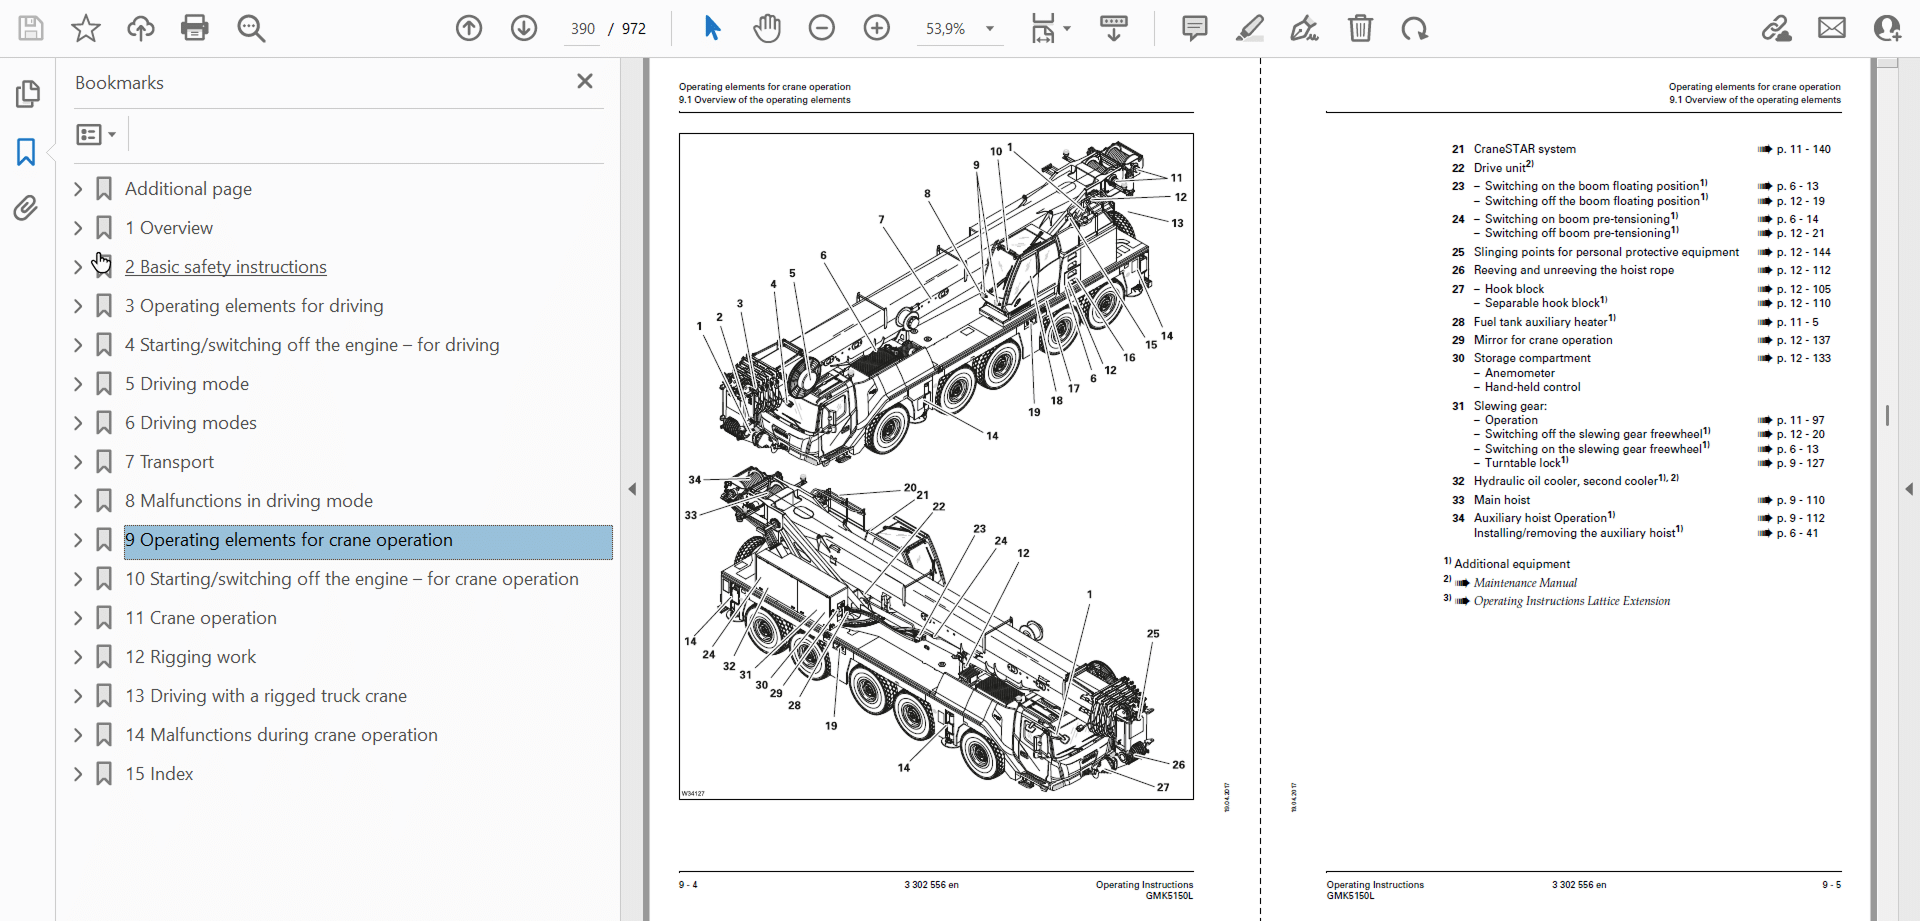Viewport: 1920px width, 921px height.
Task: Close the Bookmarks panel
Action: (x=585, y=81)
